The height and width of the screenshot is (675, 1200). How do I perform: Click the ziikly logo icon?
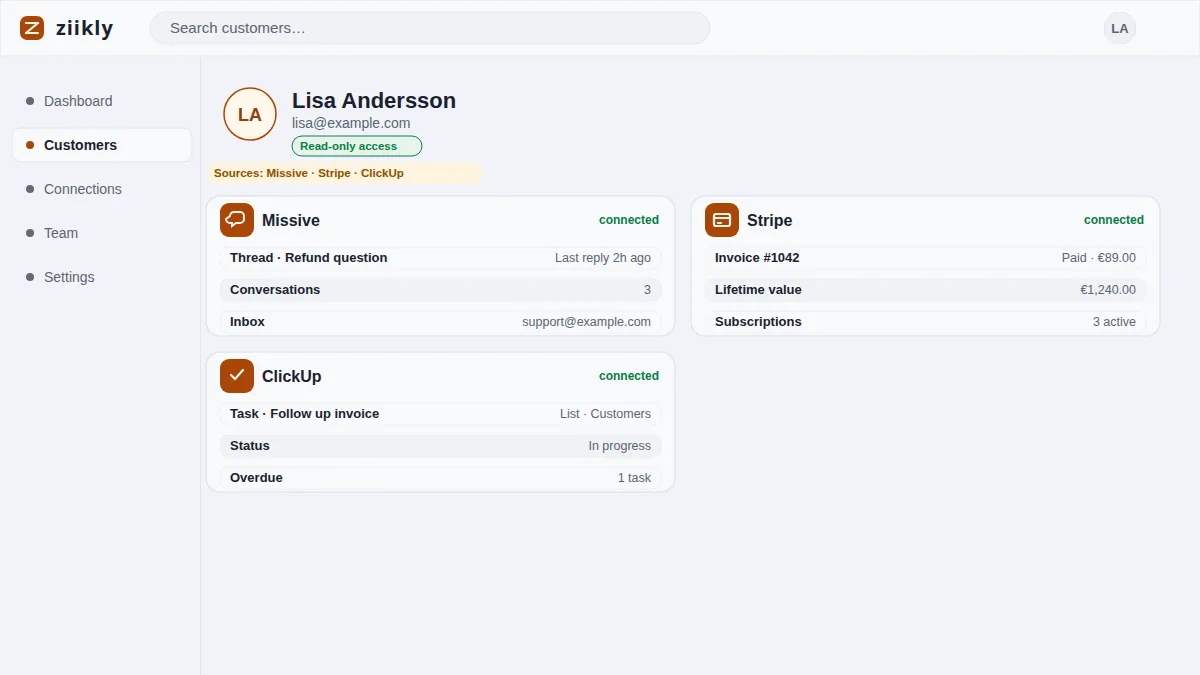click(32, 28)
